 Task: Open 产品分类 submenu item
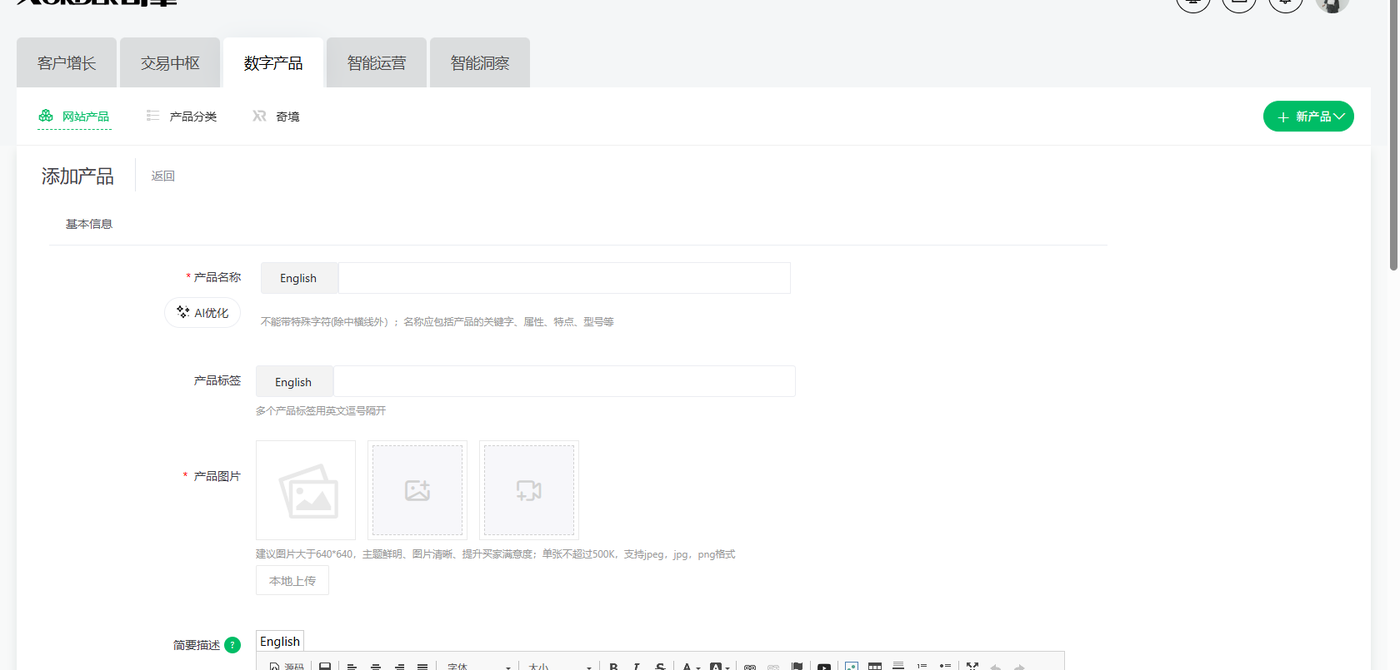point(181,117)
